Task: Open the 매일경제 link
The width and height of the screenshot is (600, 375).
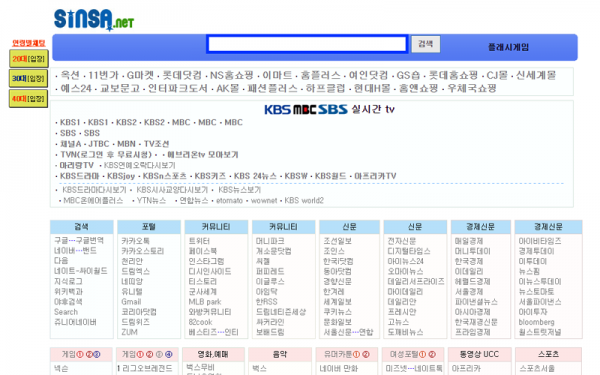Action: (x=469, y=241)
